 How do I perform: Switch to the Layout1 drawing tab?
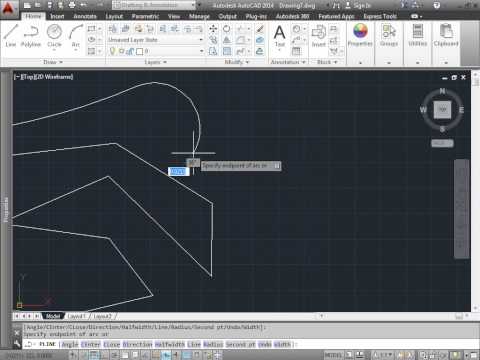(77, 316)
